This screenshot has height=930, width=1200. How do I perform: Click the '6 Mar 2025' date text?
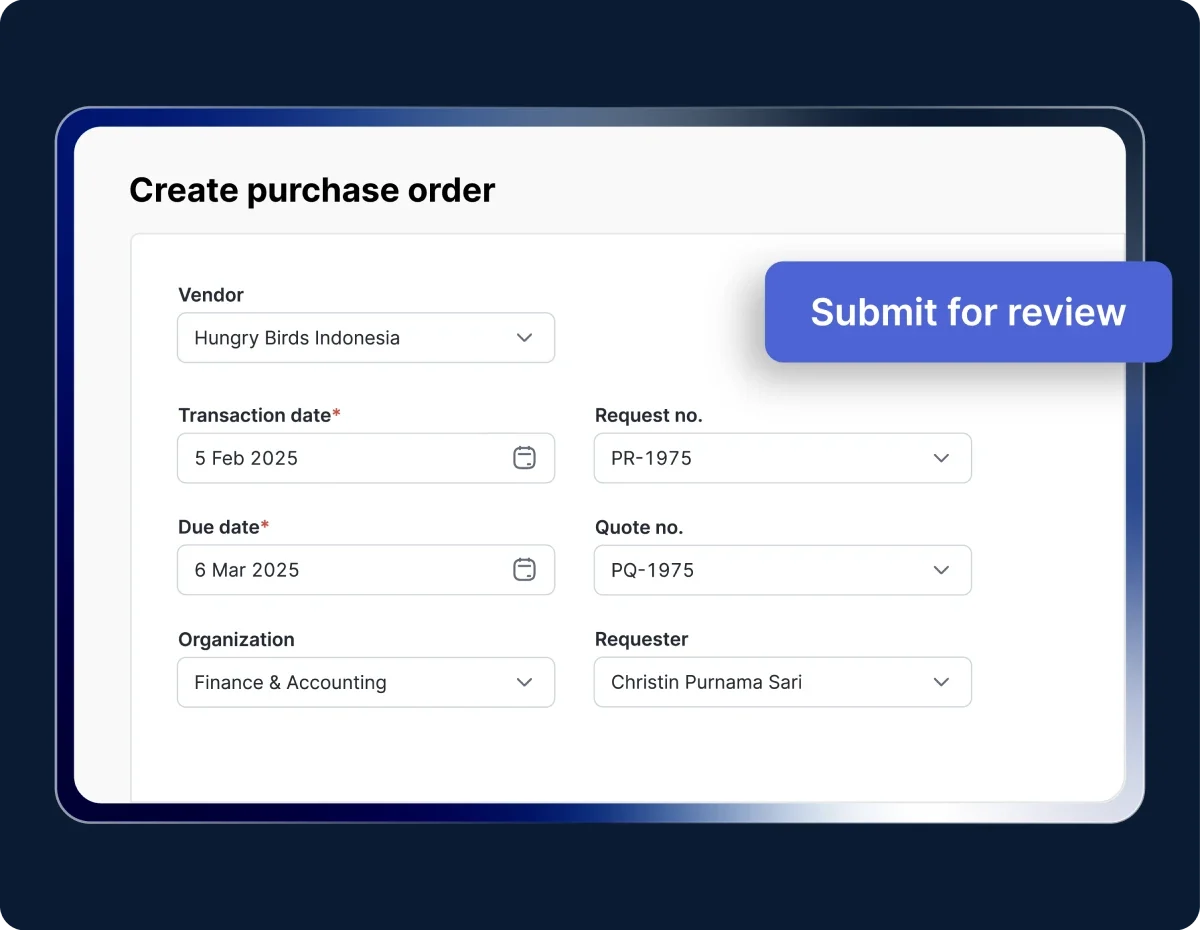point(247,570)
